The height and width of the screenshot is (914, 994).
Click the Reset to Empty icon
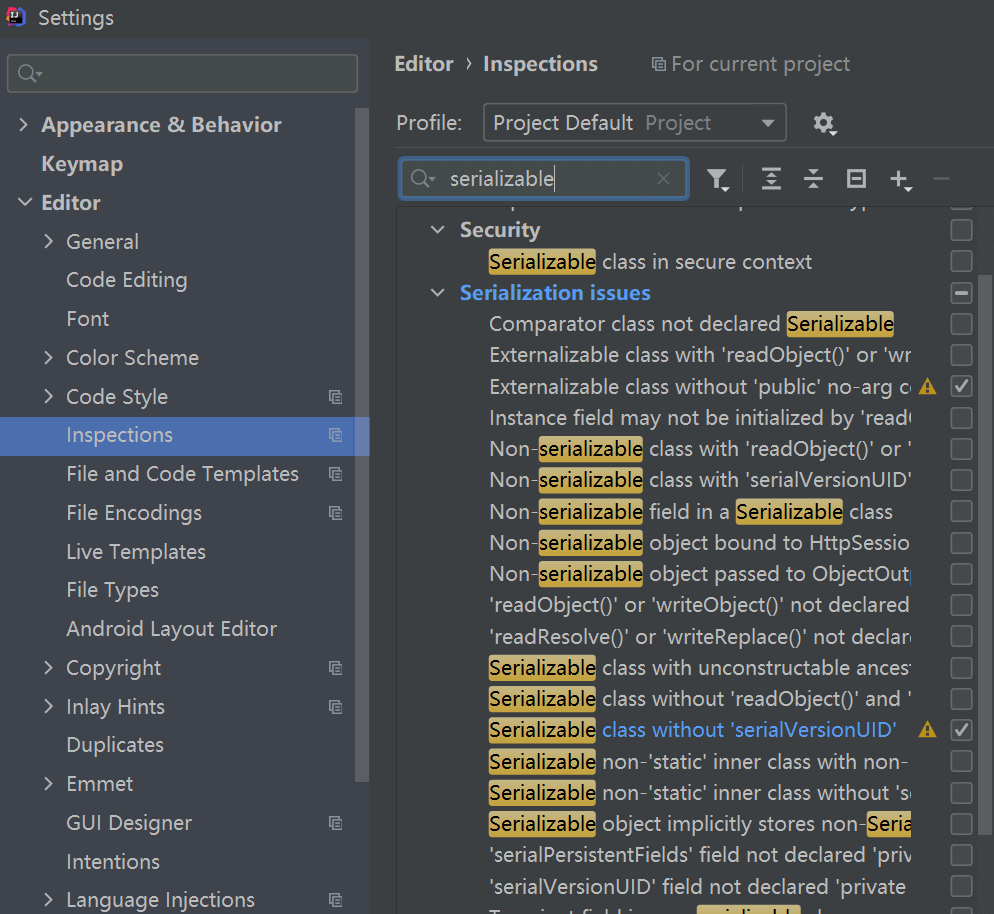(x=856, y=179)
